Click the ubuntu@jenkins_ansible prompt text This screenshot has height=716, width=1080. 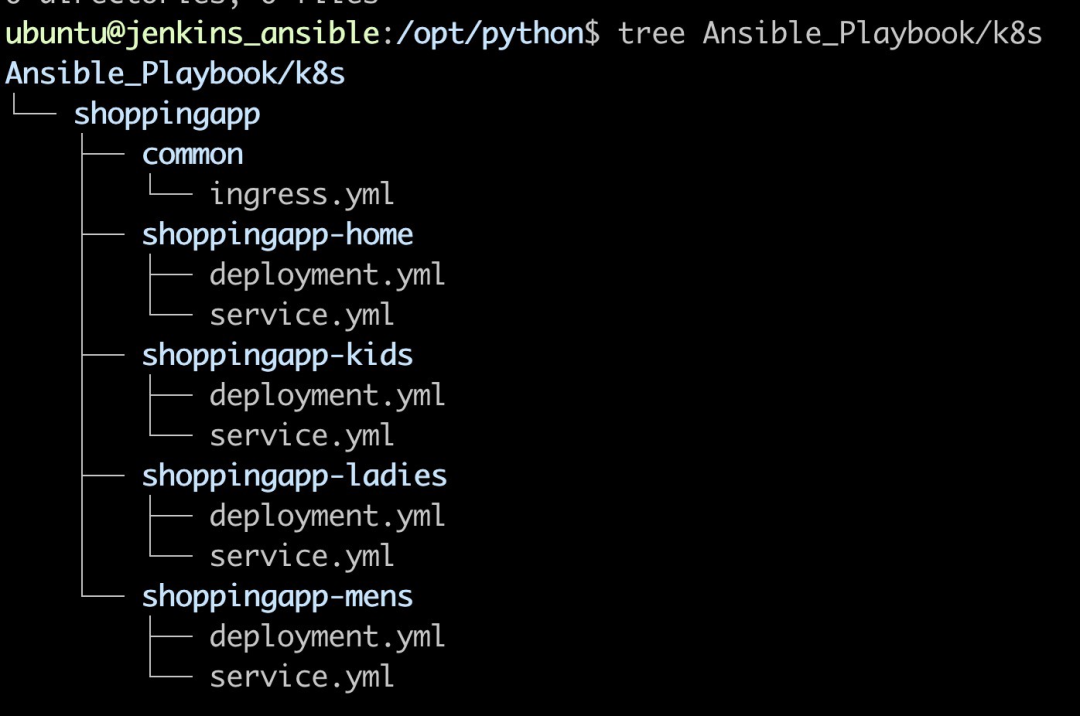coord(192,34)
